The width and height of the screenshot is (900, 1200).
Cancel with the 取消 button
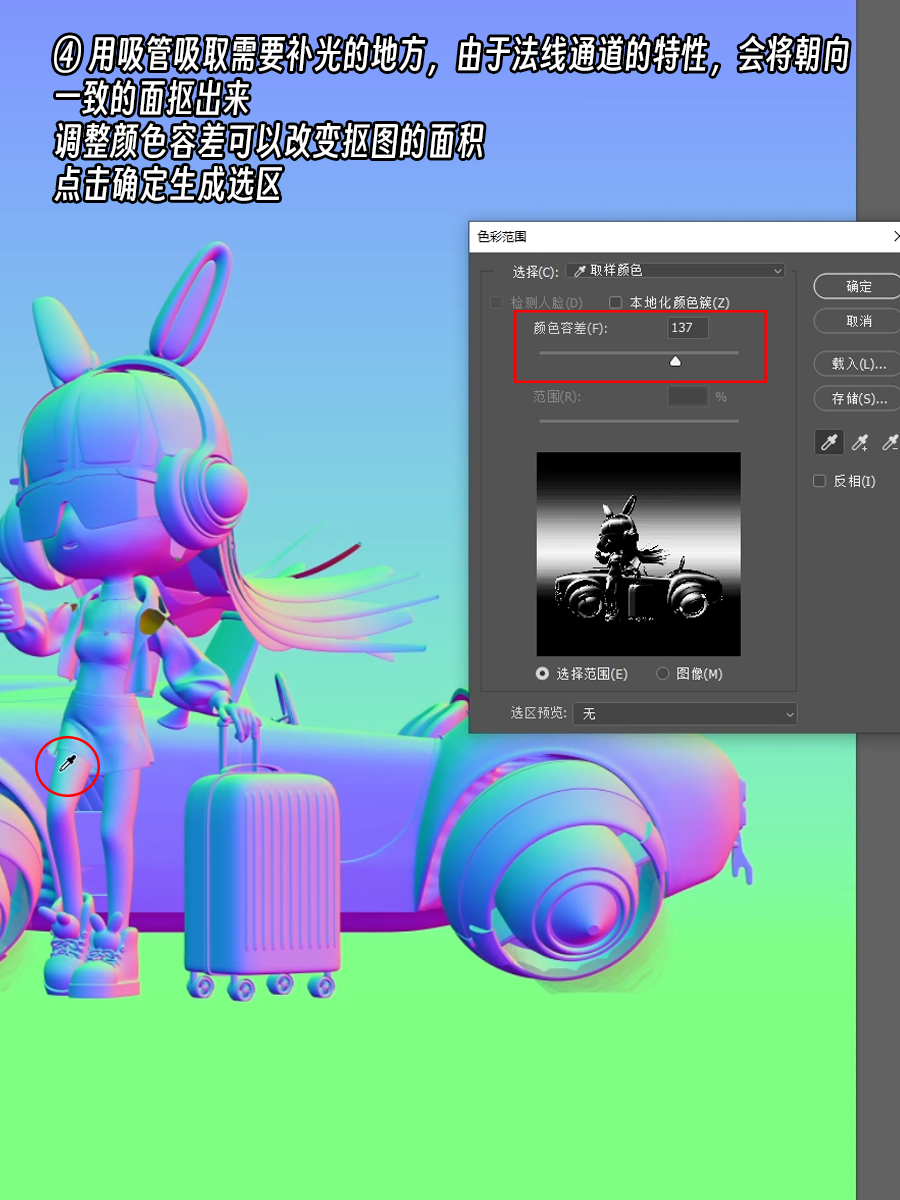tap(858, 321)
